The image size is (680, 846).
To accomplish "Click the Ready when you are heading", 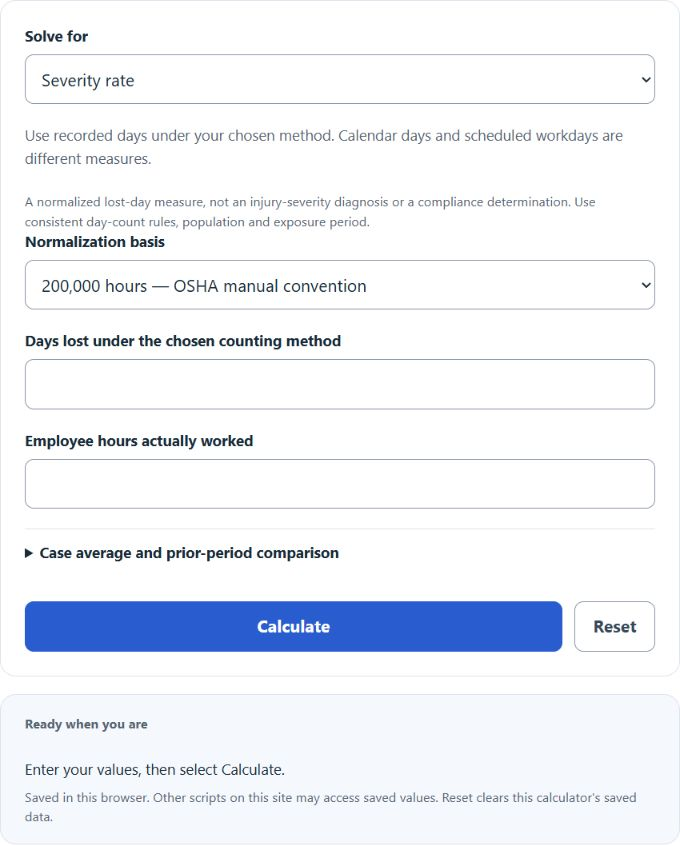I will click(x=86, y=724).
